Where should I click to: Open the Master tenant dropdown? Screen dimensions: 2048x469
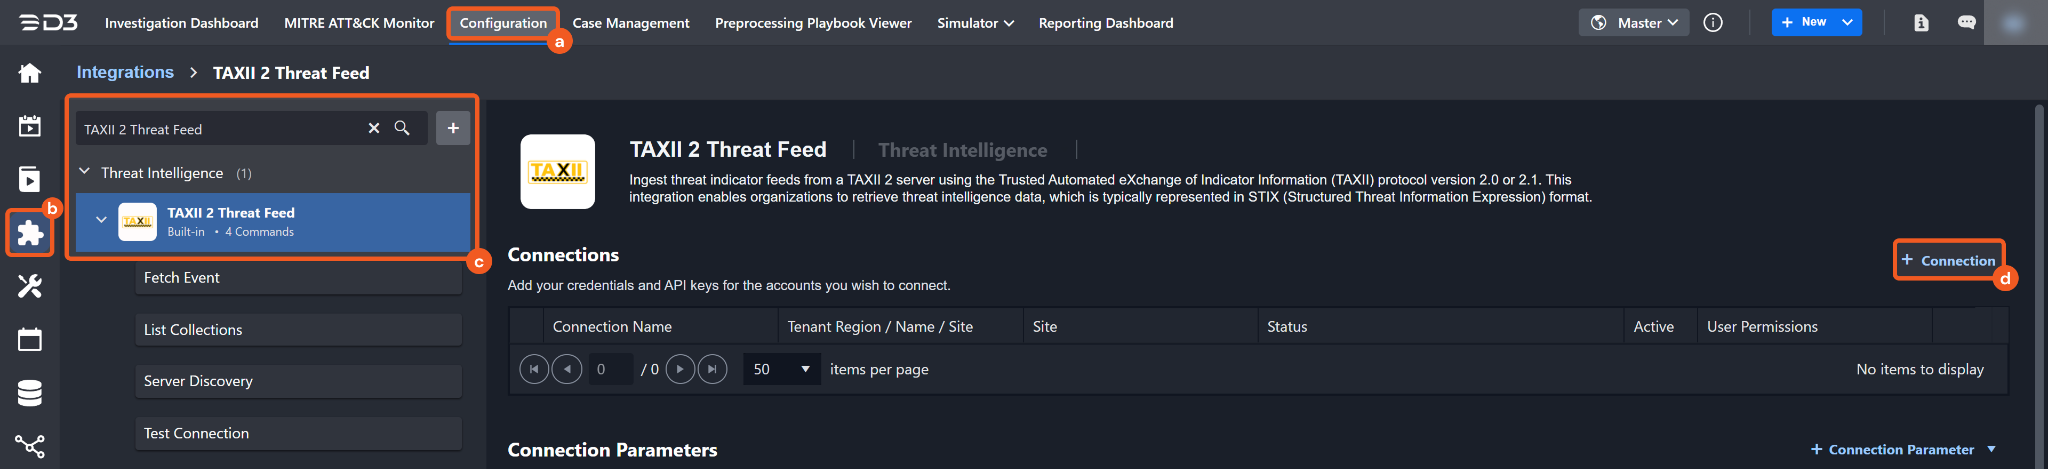coord(1634,22)
